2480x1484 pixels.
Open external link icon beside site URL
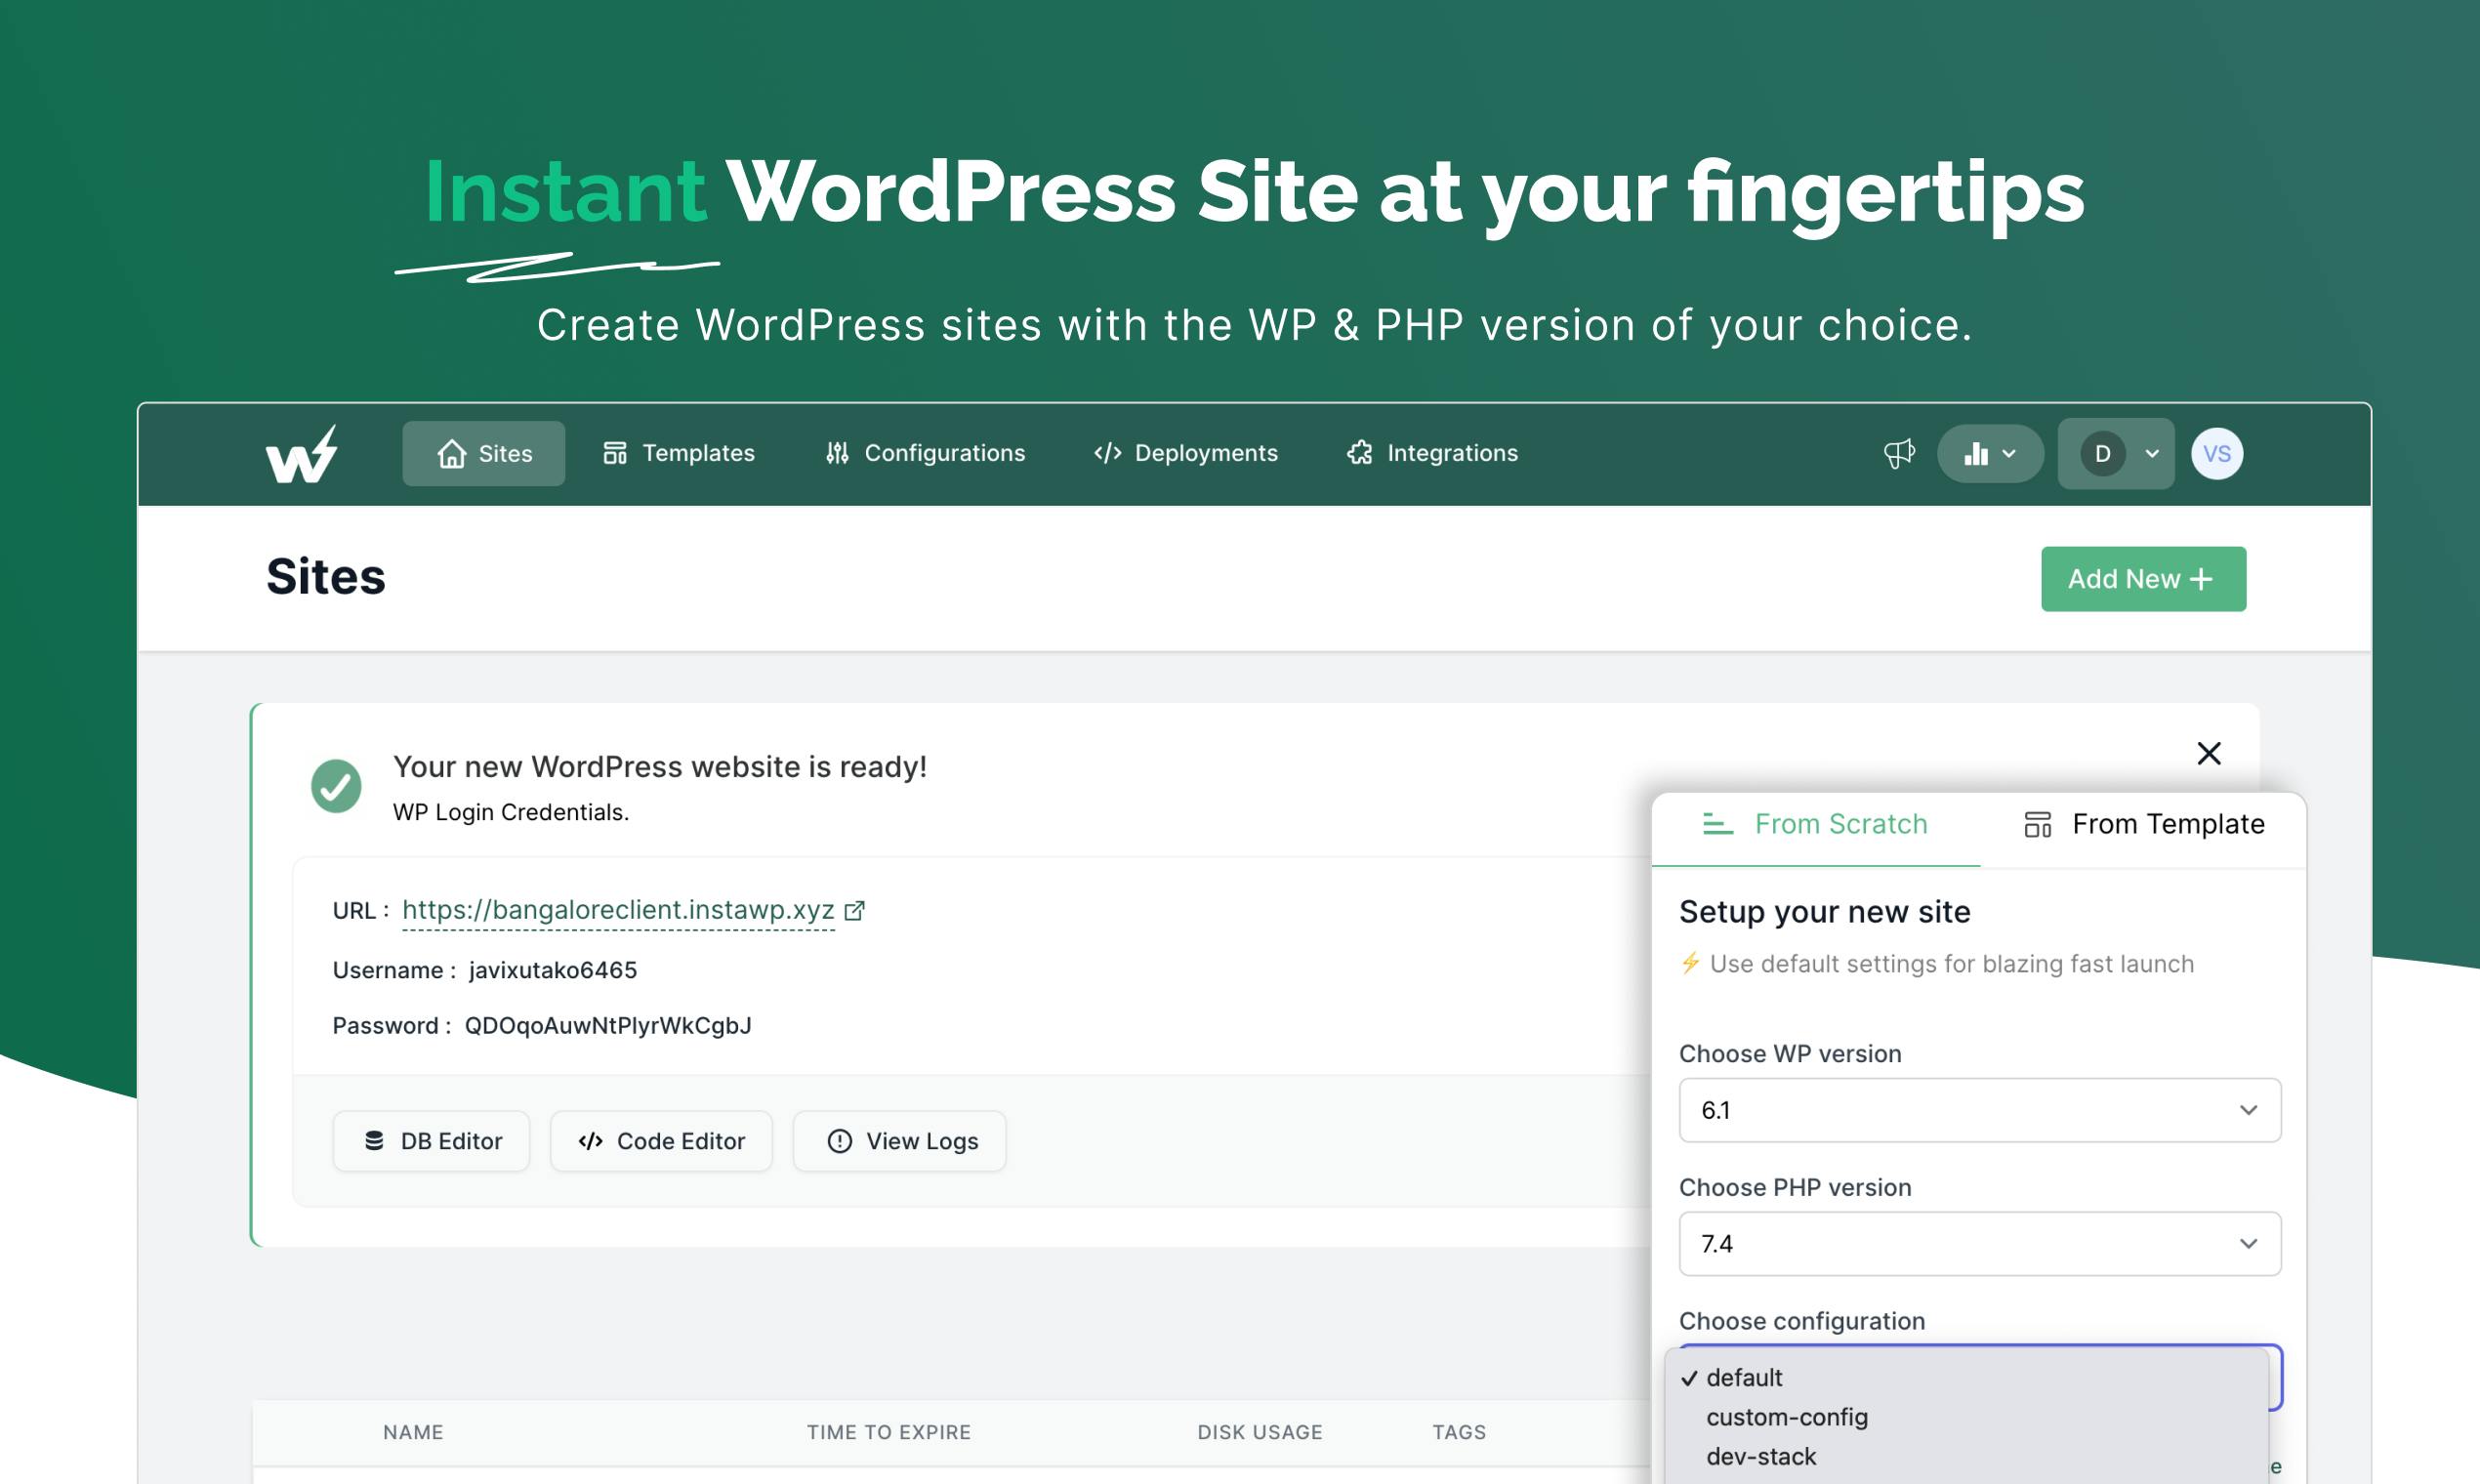pyautogui.click(x=855, y=911)
